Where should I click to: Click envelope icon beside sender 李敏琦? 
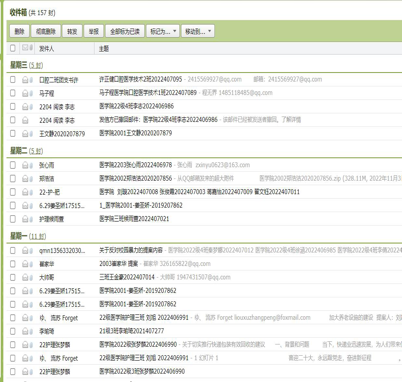25,331
